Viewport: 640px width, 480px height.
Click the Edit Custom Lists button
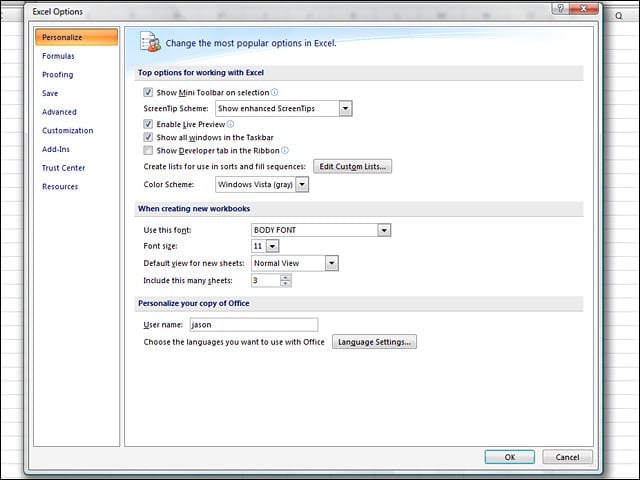coord(352,167)
